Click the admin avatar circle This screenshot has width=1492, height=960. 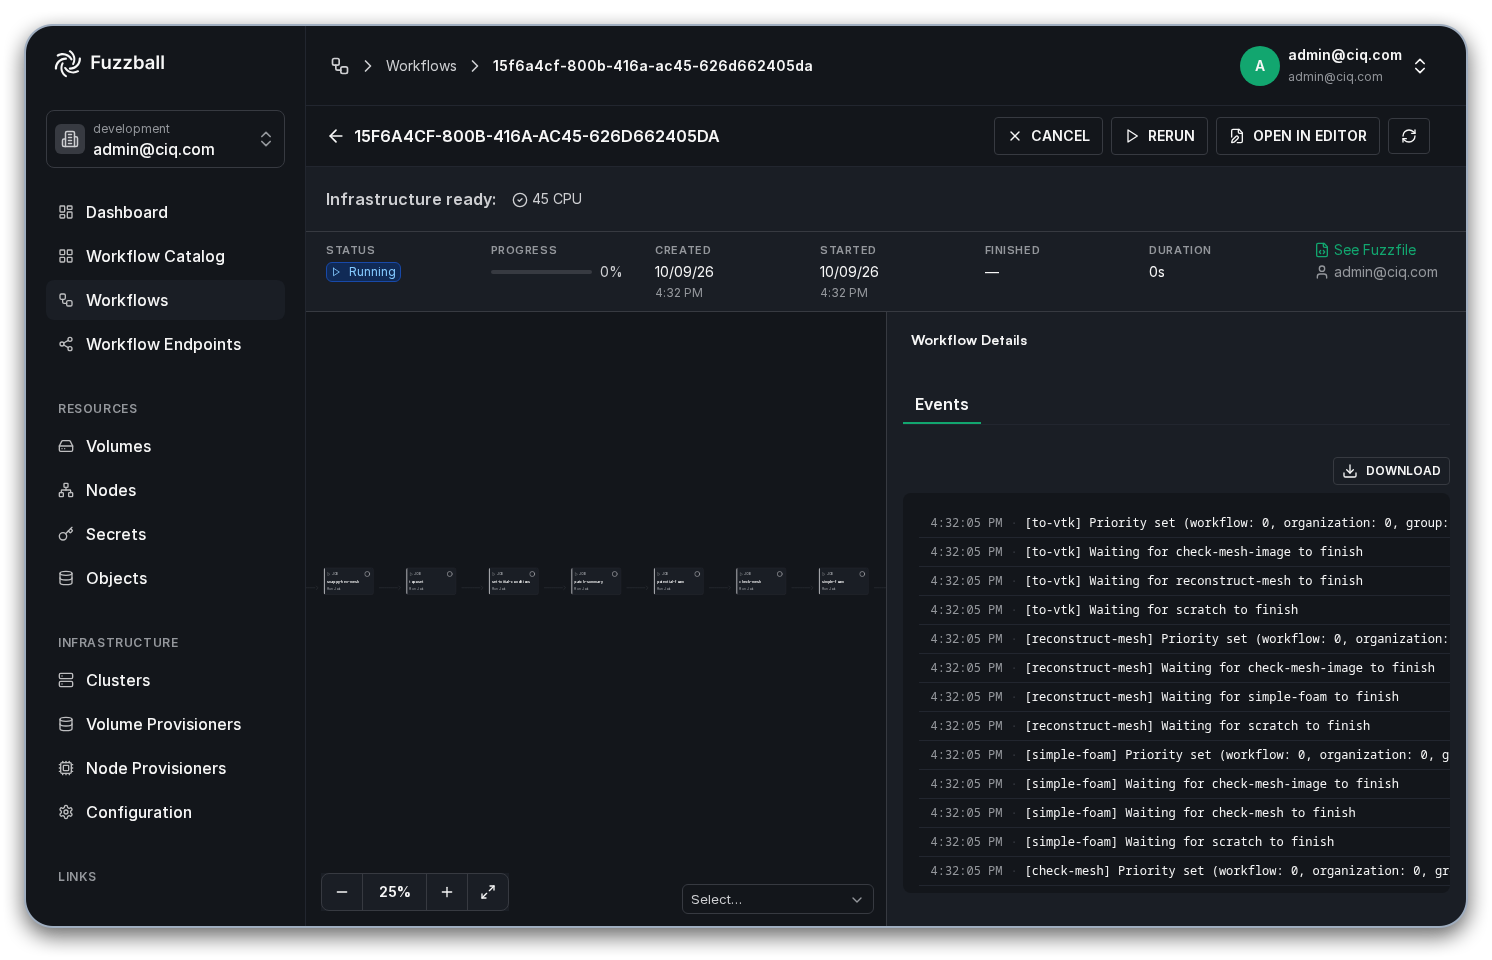coord(1260,66)
